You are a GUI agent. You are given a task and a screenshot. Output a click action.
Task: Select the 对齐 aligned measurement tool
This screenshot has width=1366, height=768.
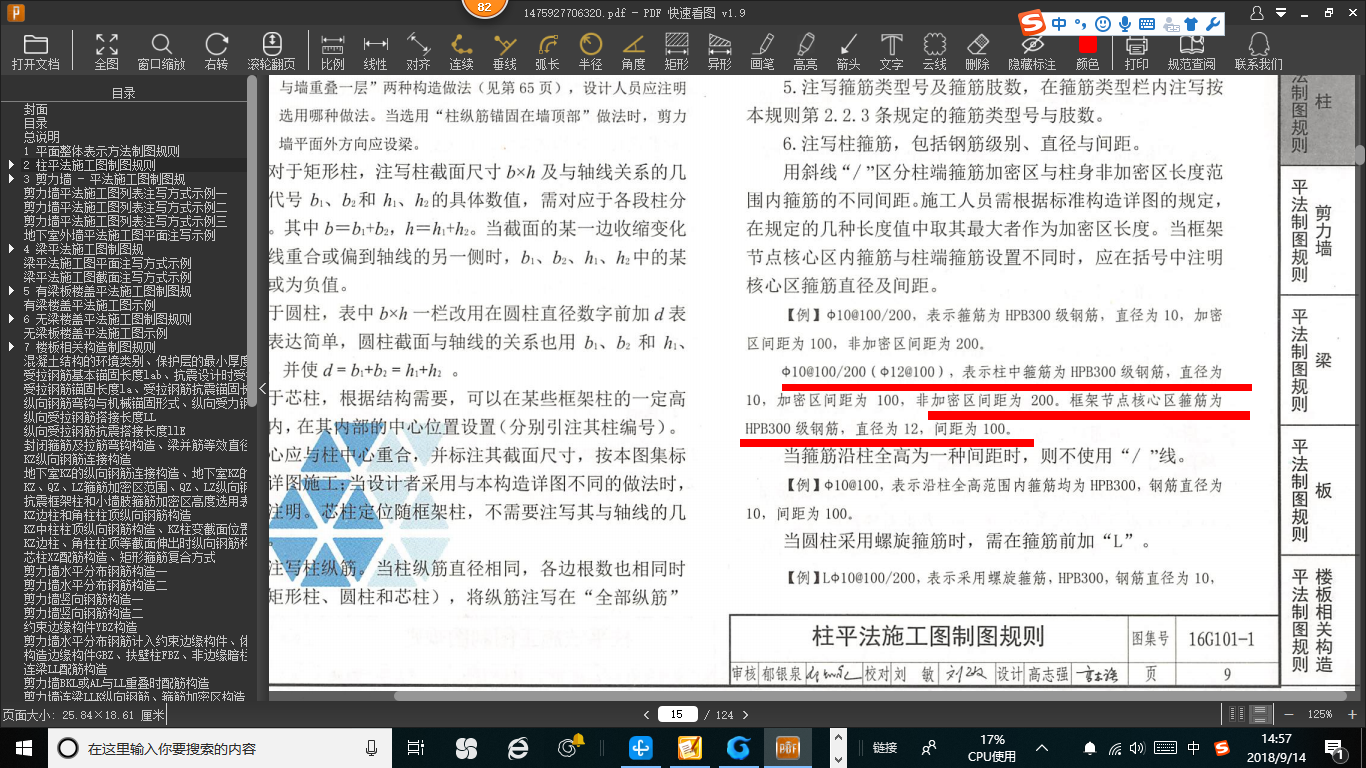click(x=418, y=52)
